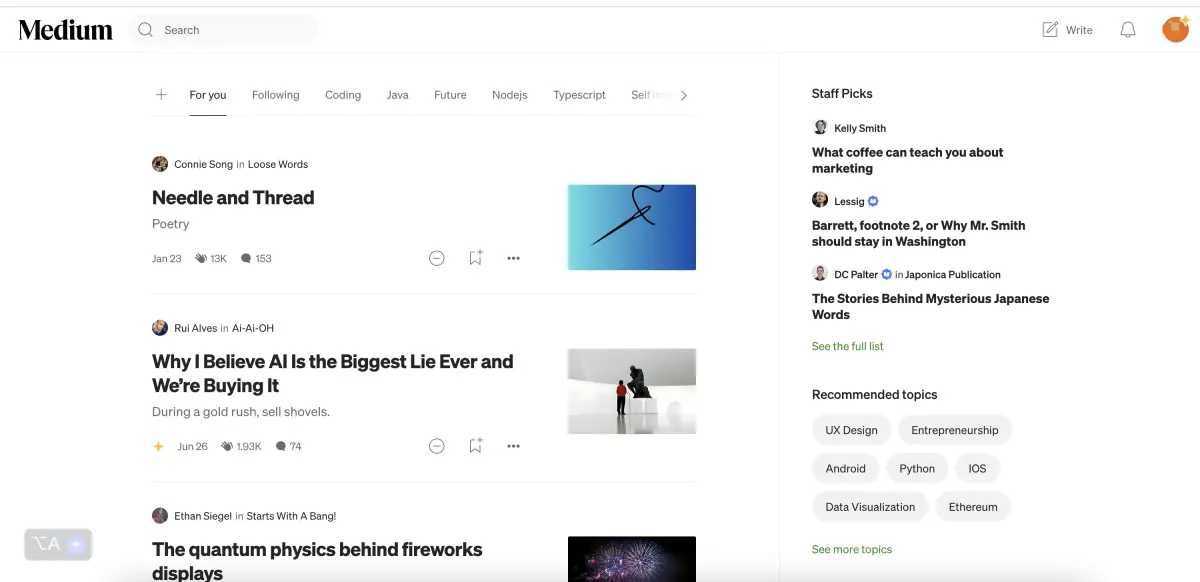
Task: Focus the Search input field
Action: [x=223, y=30]
